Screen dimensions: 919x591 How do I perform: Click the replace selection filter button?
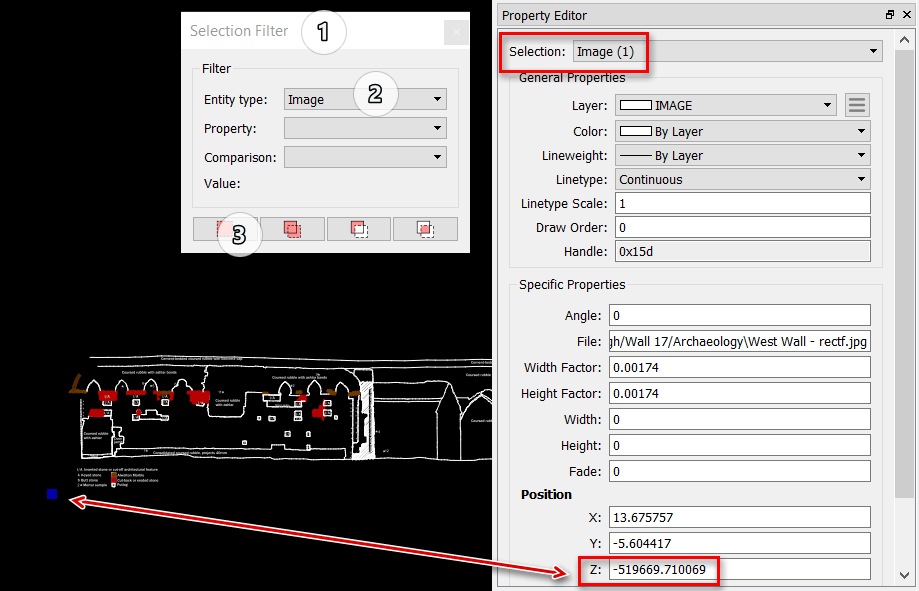(x=226, y=229)
